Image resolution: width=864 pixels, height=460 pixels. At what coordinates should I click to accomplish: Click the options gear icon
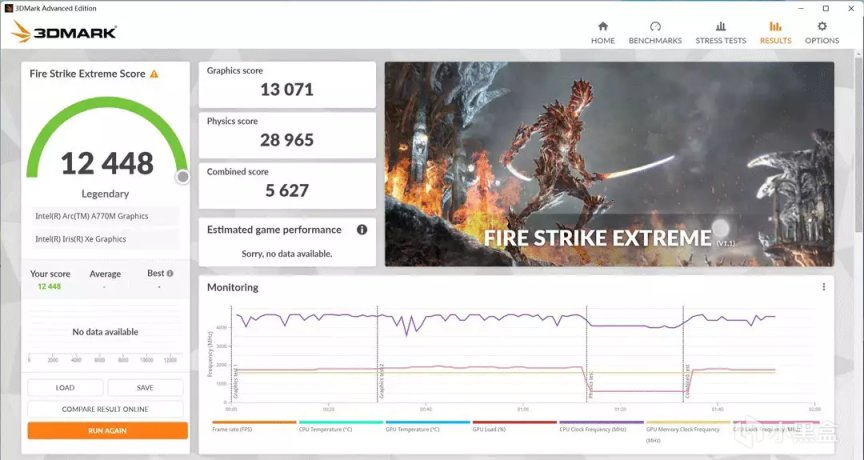click(x=822, y=26)
